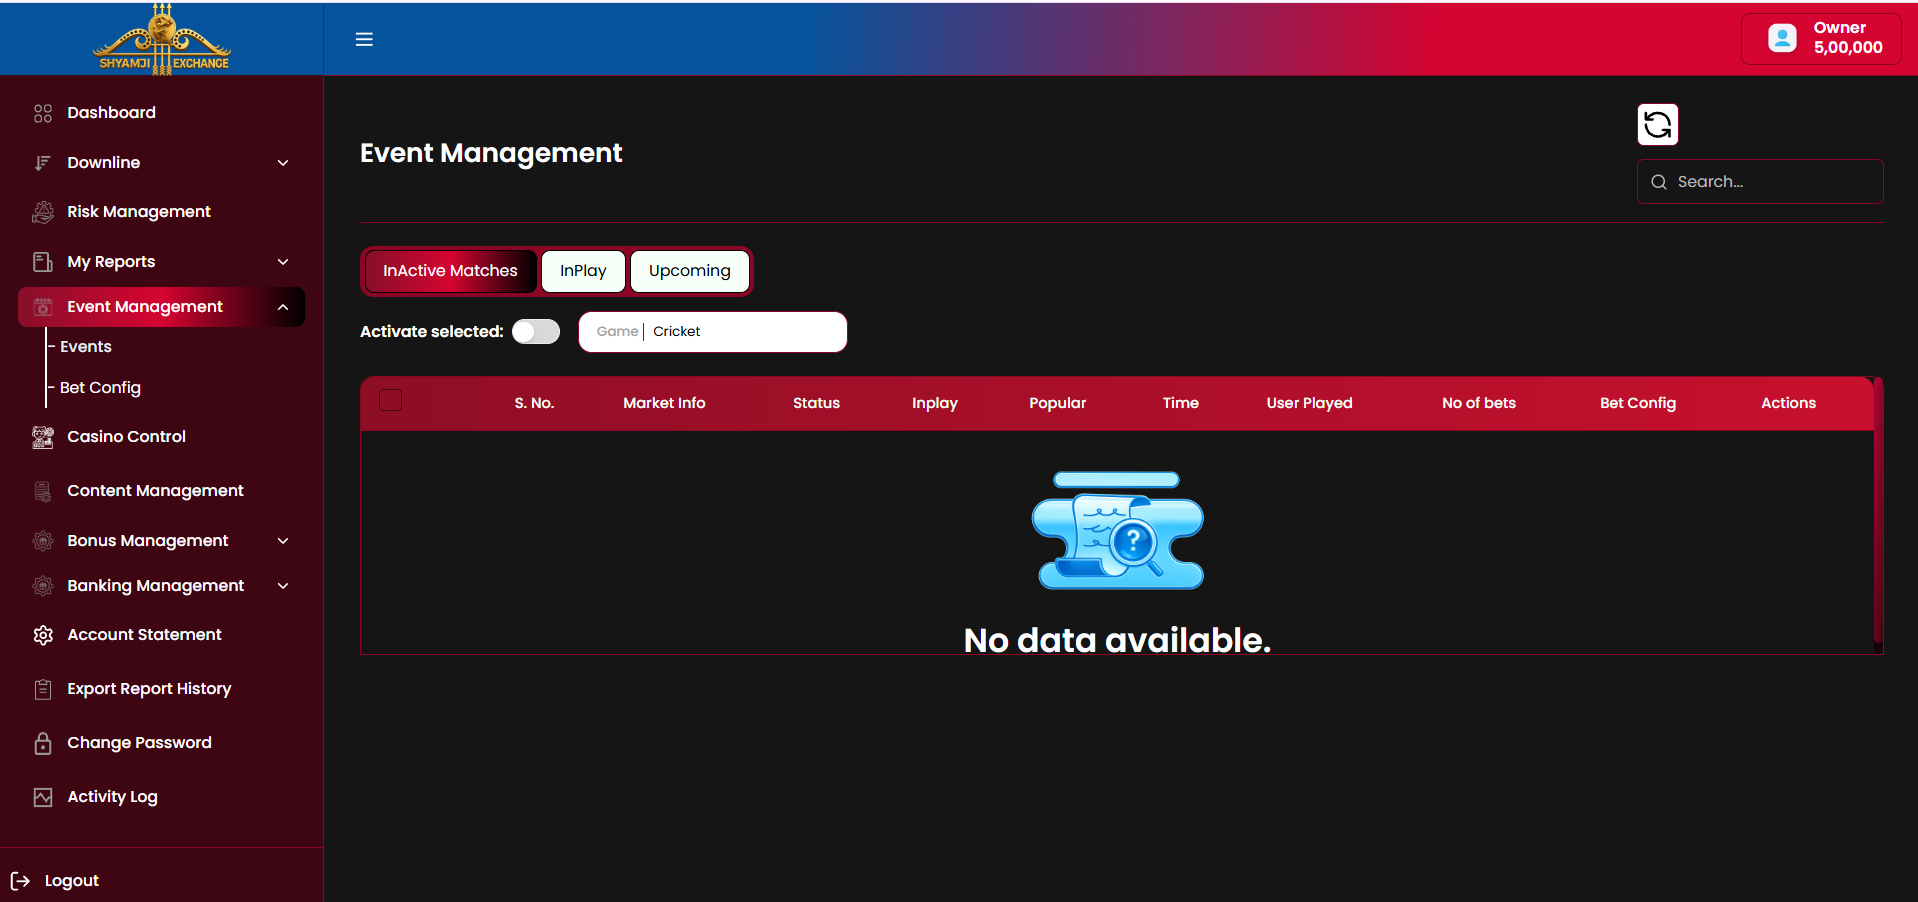Click the Downline icon in sidebar
Image resolution: width=1918 pixels, height=902 pixels.
click(x=43, y=163)
